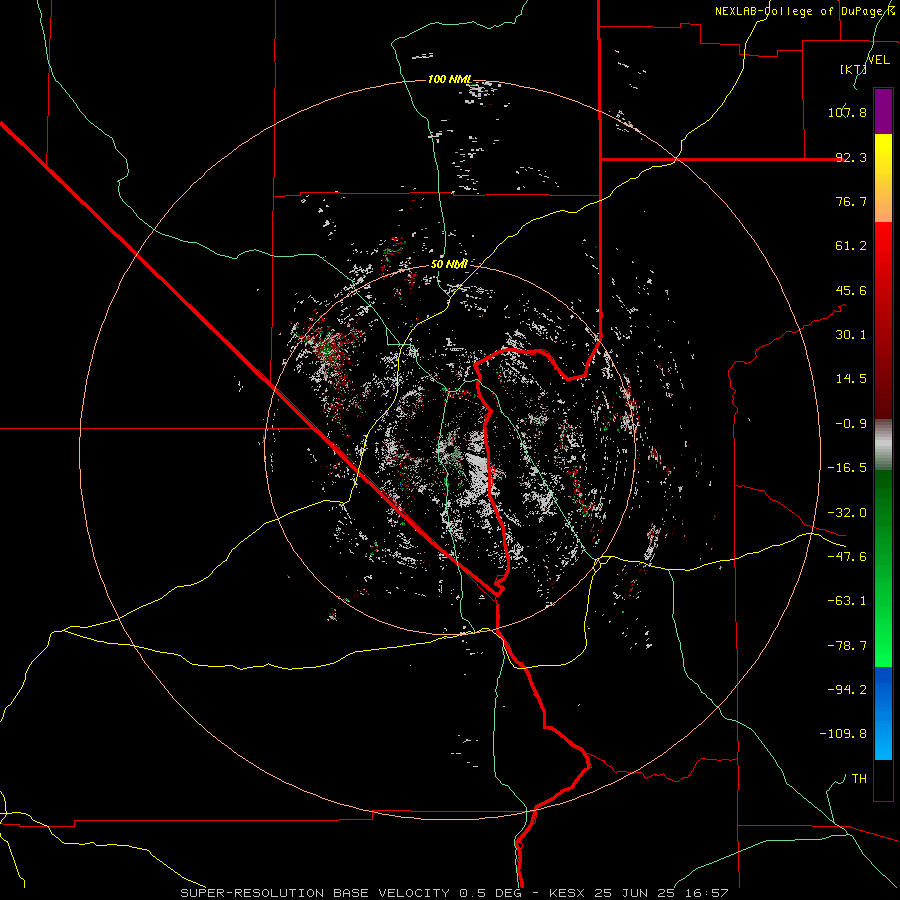Click the blue segment of the color bar
This screenshot has width=900, height=900.
pyautogui.click(x=883, y=713)
